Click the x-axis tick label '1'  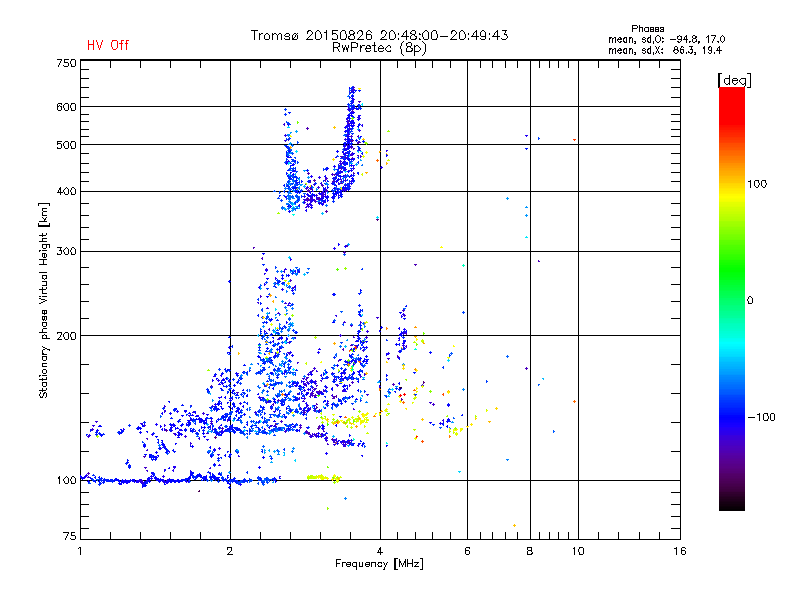[x=80, y=551]
